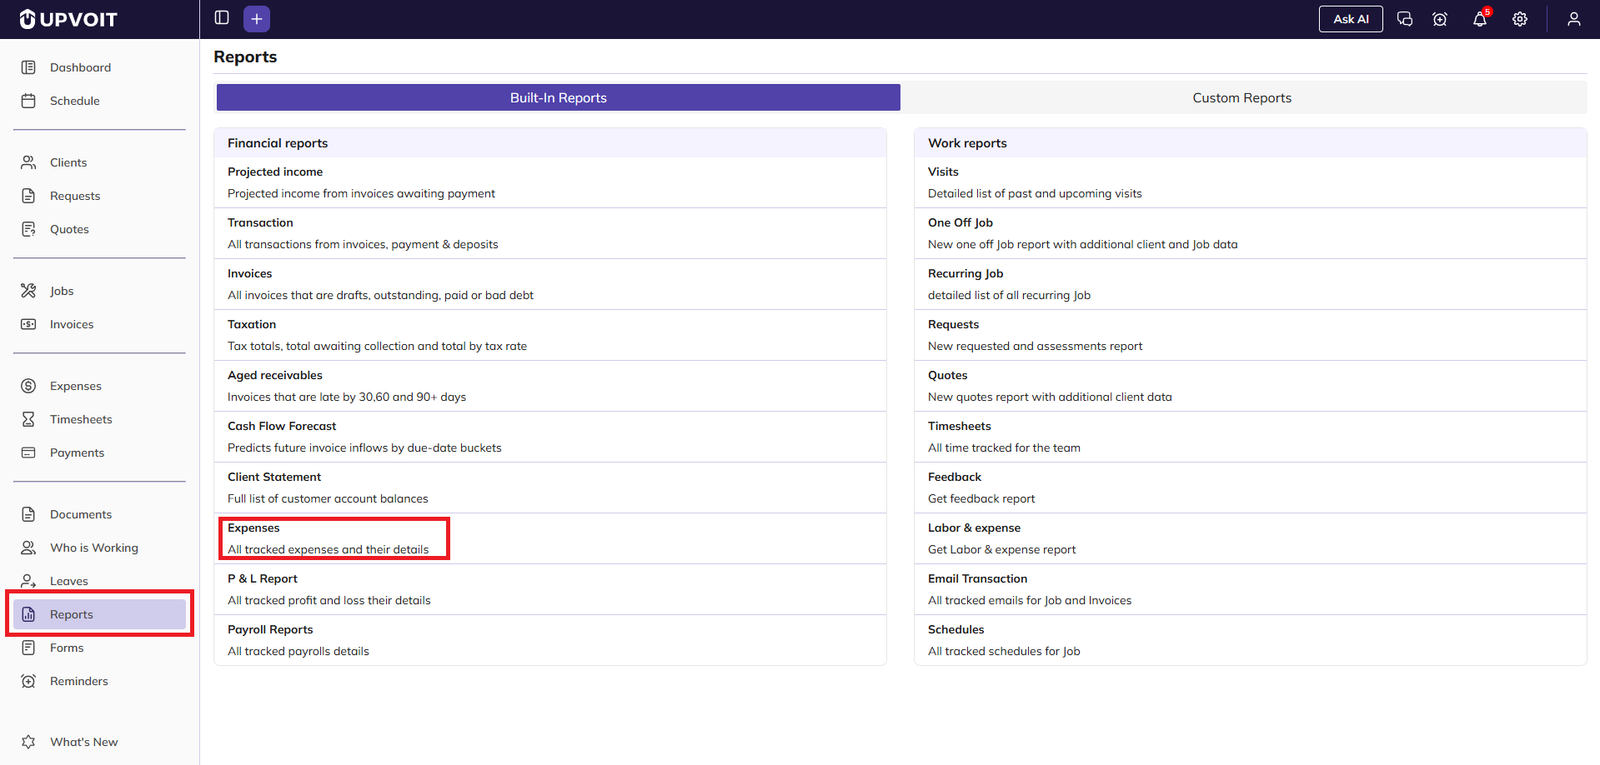Image resolution: width=1600 pixels, height=765 pixels.
Task: Select the Built-In Reports tab
Action: coord(558,98)
